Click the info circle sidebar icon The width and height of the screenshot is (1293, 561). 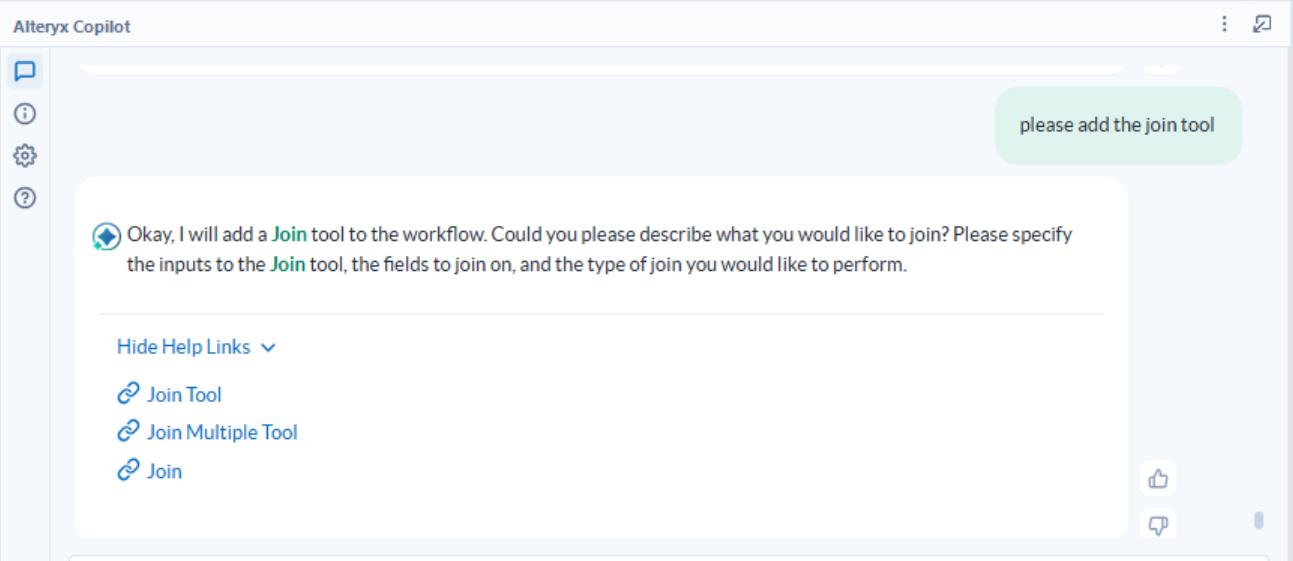coord(26,114)
